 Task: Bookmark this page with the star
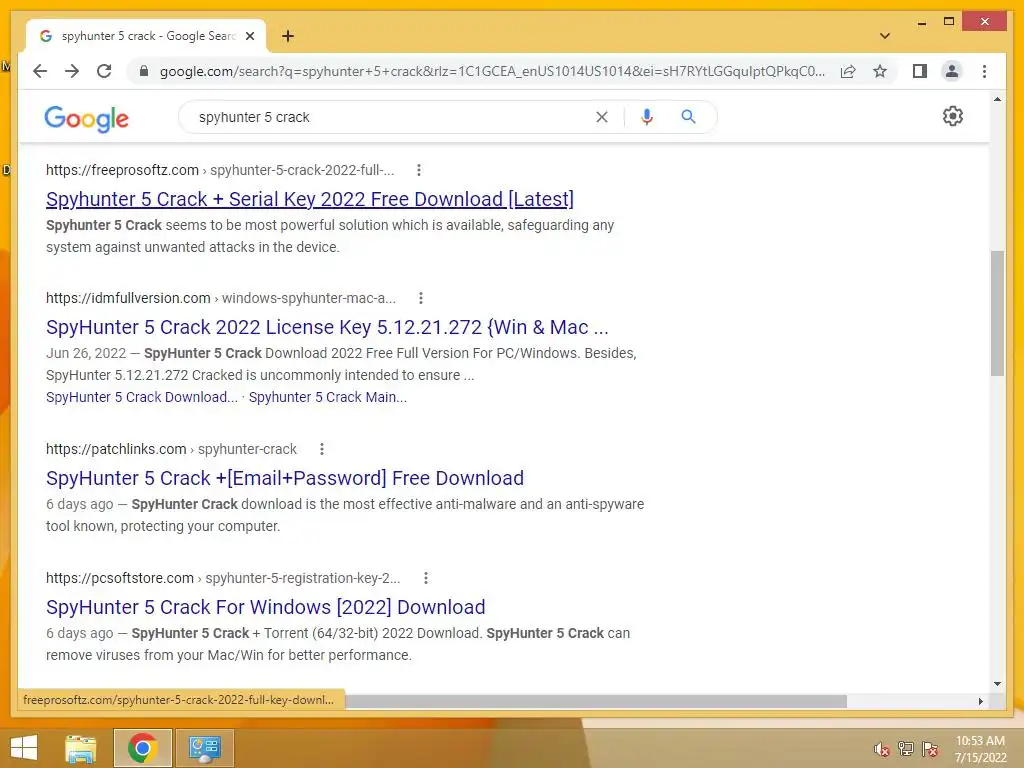[x=880, y=71]
